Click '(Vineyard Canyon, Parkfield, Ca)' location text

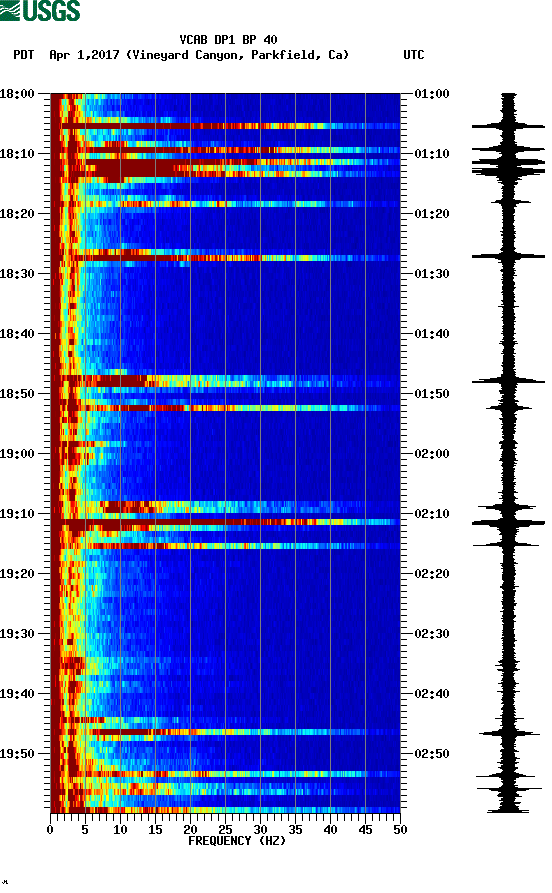click(x=238, y=55)
